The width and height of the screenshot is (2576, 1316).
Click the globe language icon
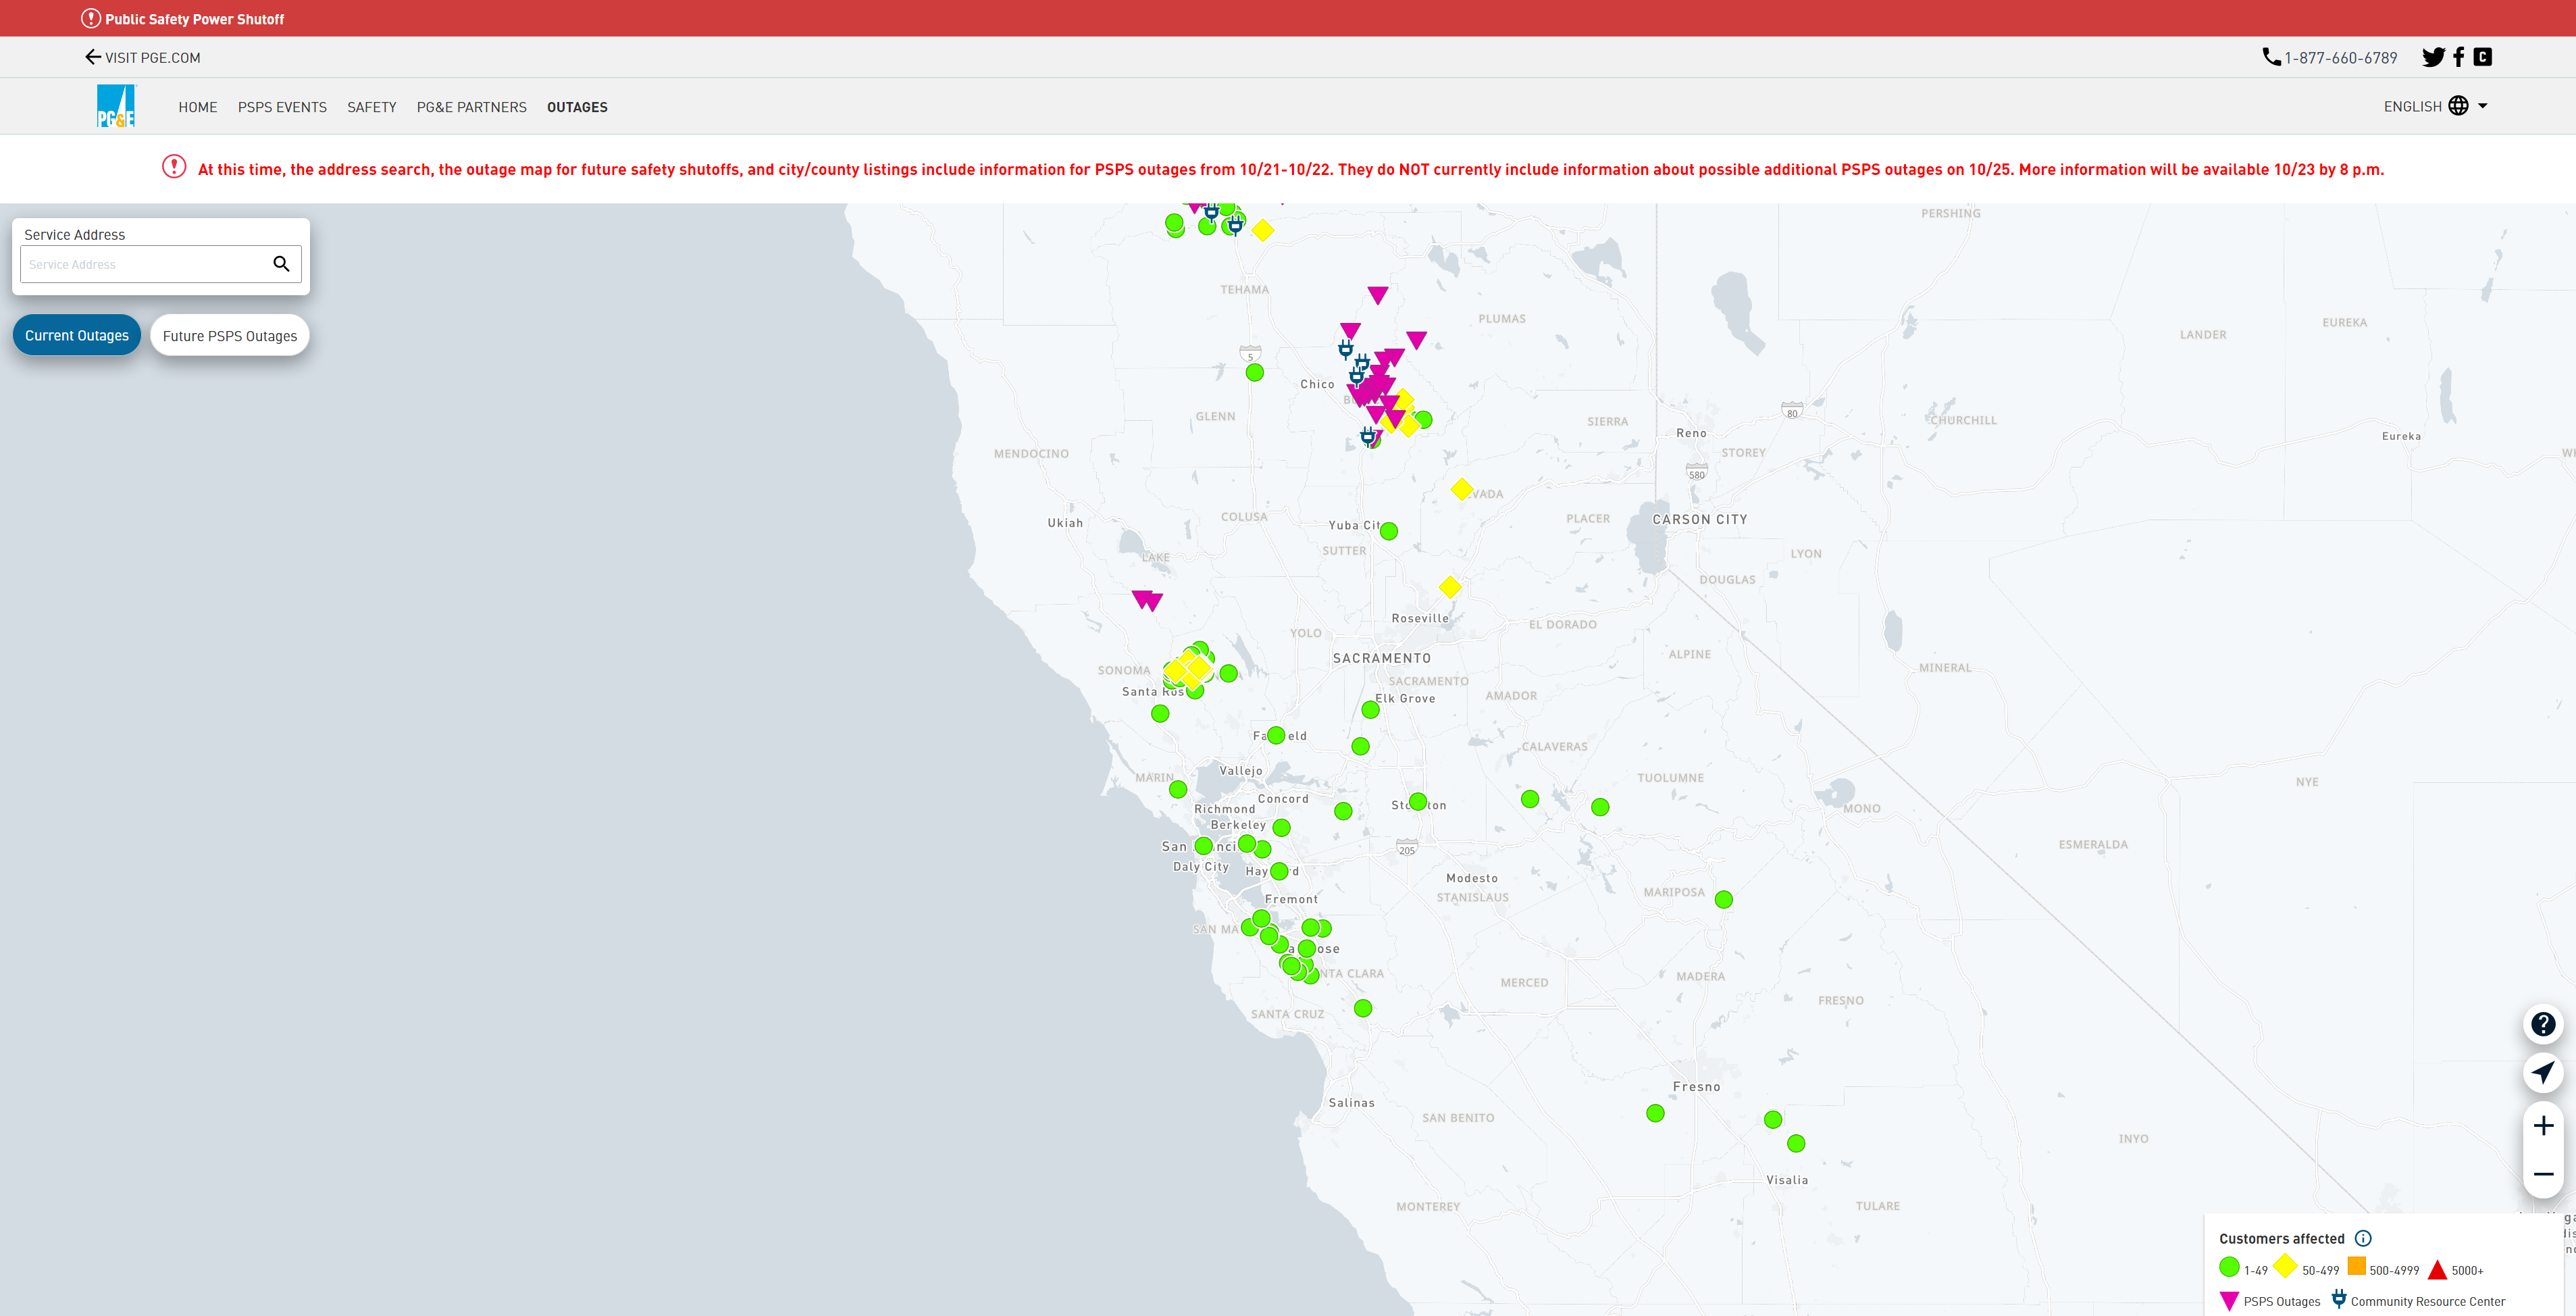coord(2459,106)
